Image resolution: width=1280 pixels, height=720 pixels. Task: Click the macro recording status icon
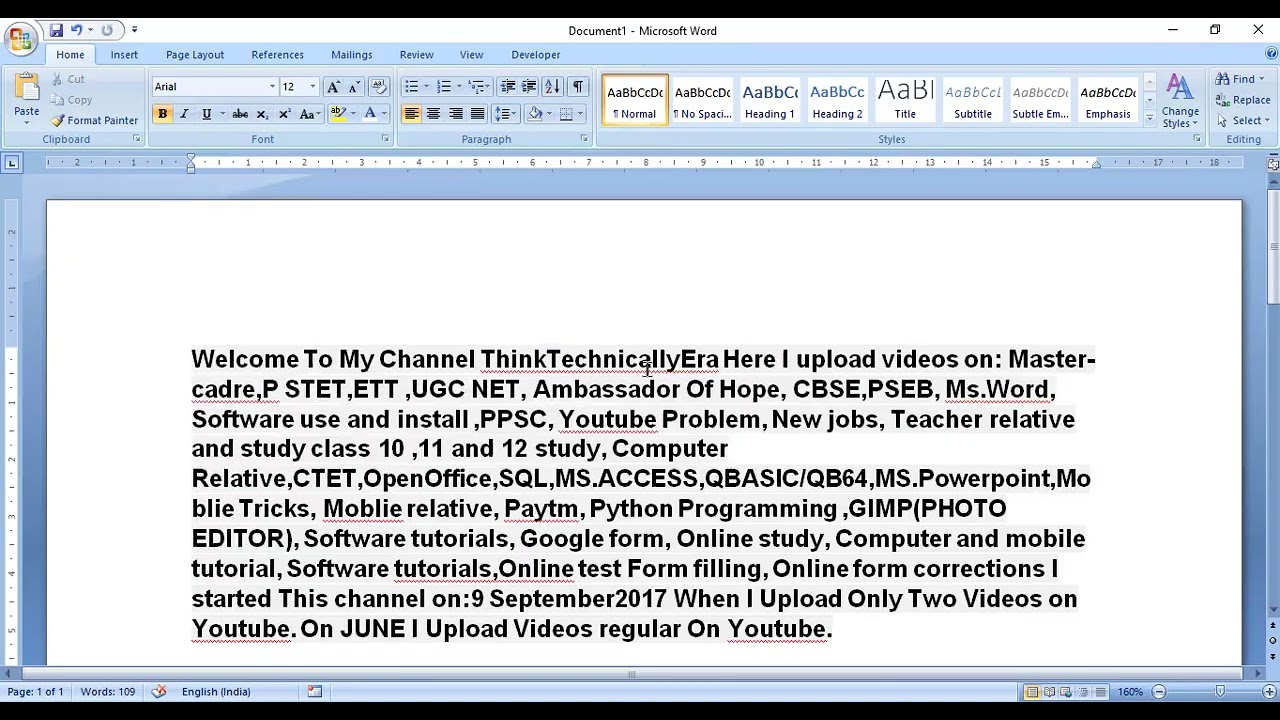coord(314,692)
